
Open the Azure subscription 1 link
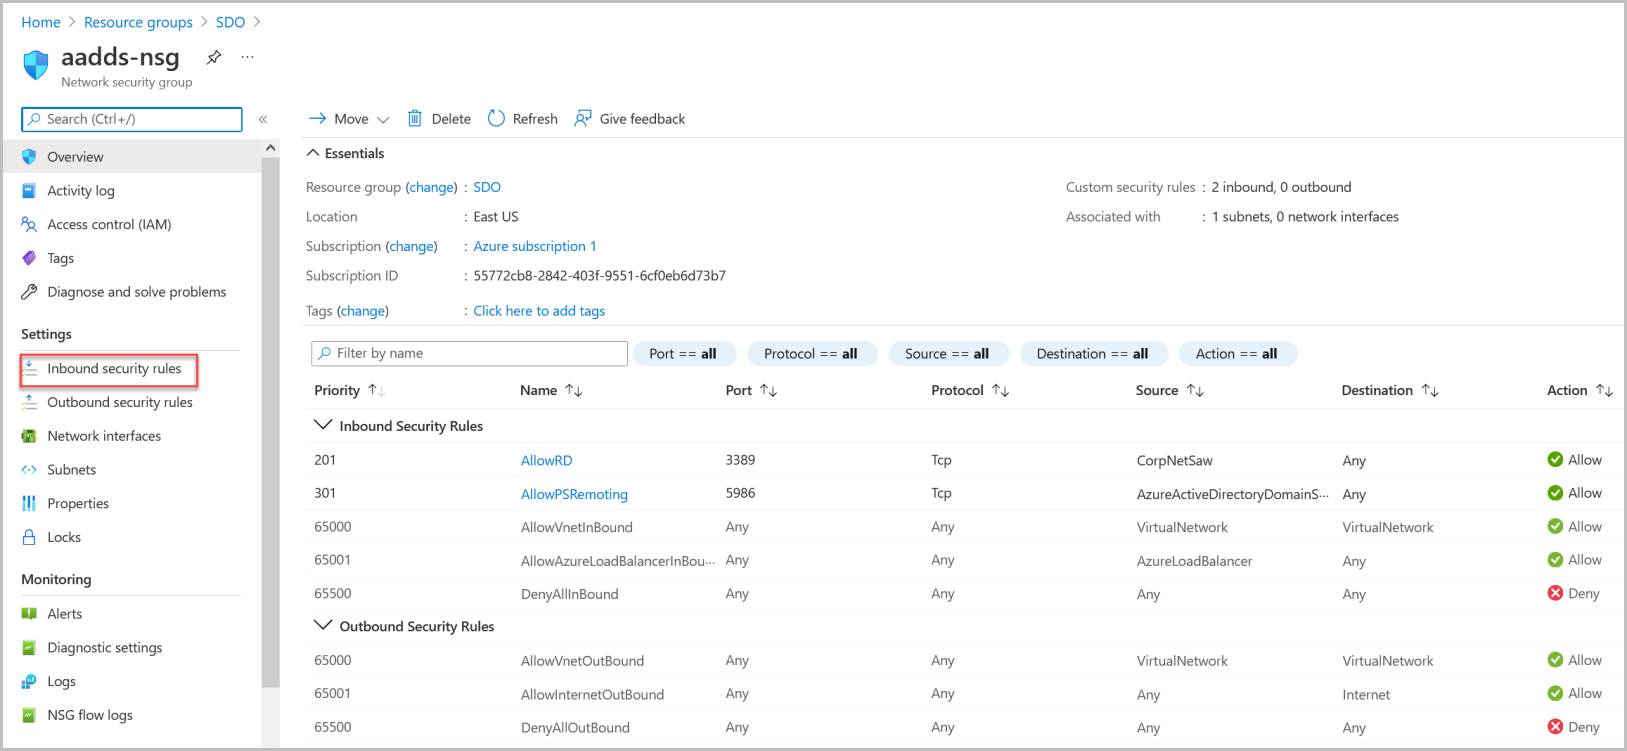click(535, 246)
